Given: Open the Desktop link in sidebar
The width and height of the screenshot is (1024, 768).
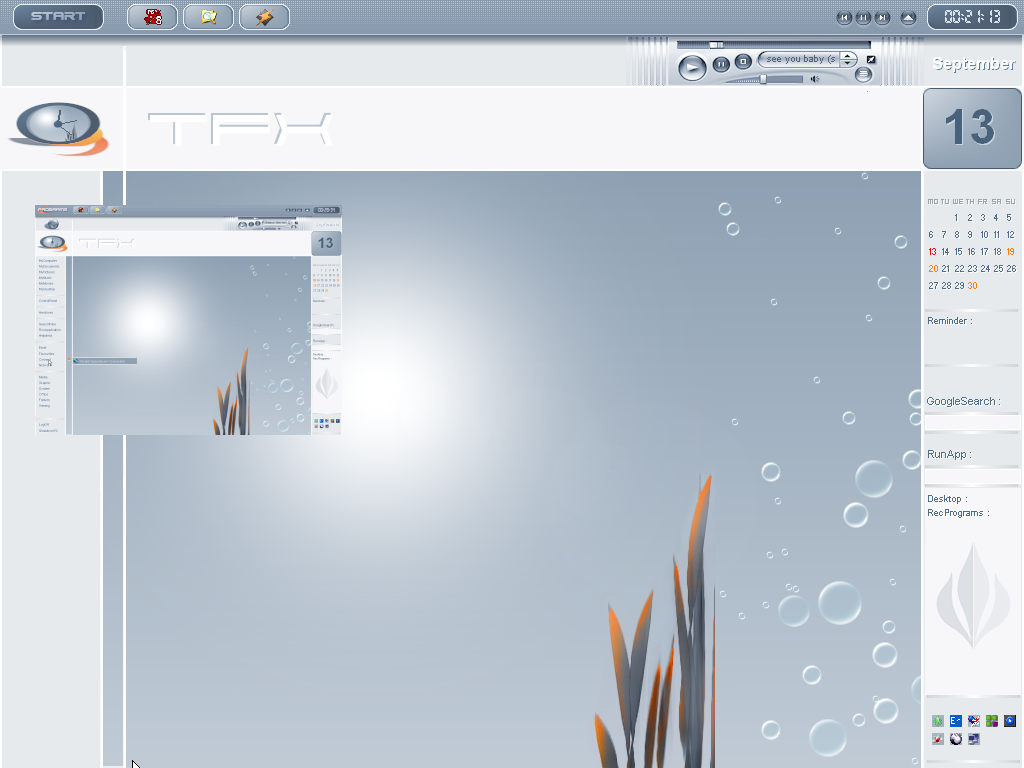Looking at the screenshot, I should (947, 499).
